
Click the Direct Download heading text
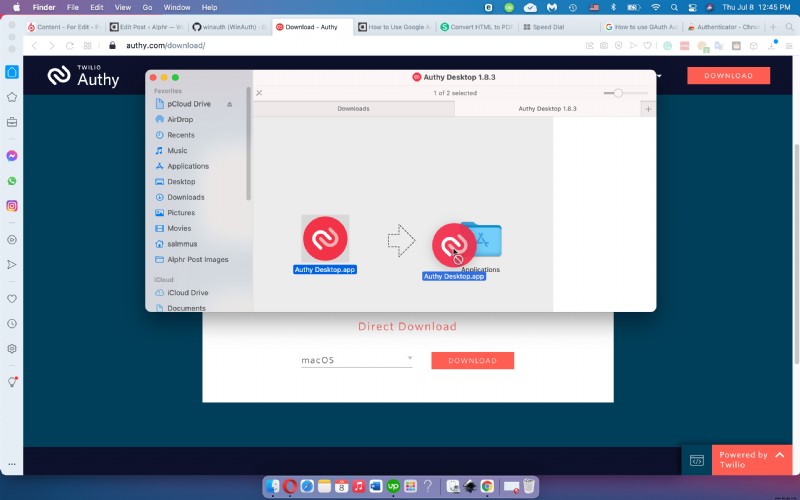[x=407, y=327]
